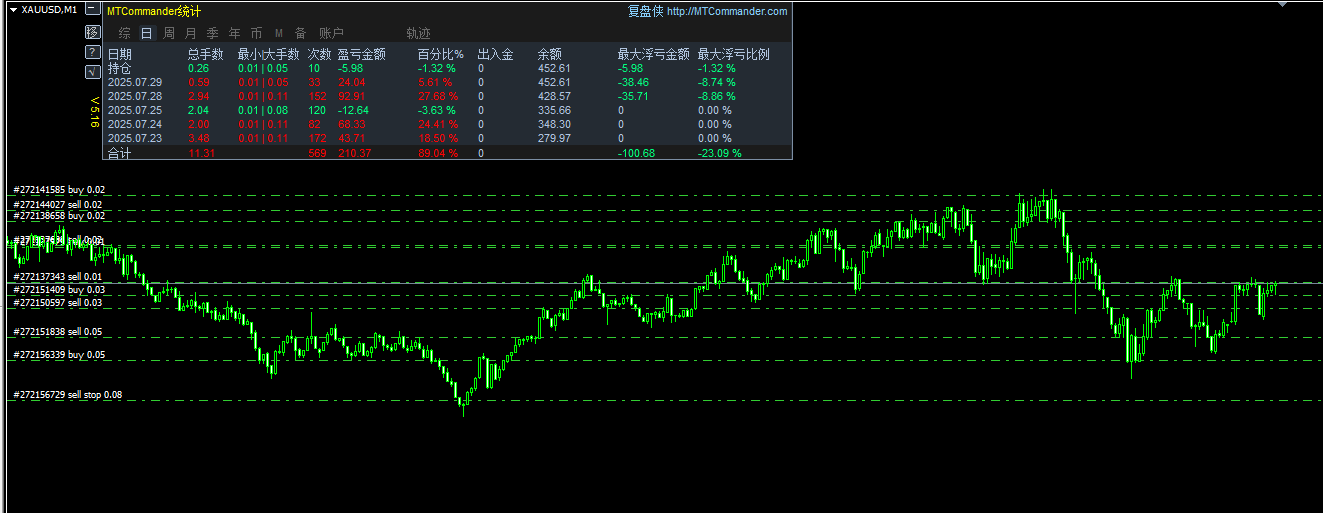Click max floating loss -100.68 in totals

coord(636,153)
